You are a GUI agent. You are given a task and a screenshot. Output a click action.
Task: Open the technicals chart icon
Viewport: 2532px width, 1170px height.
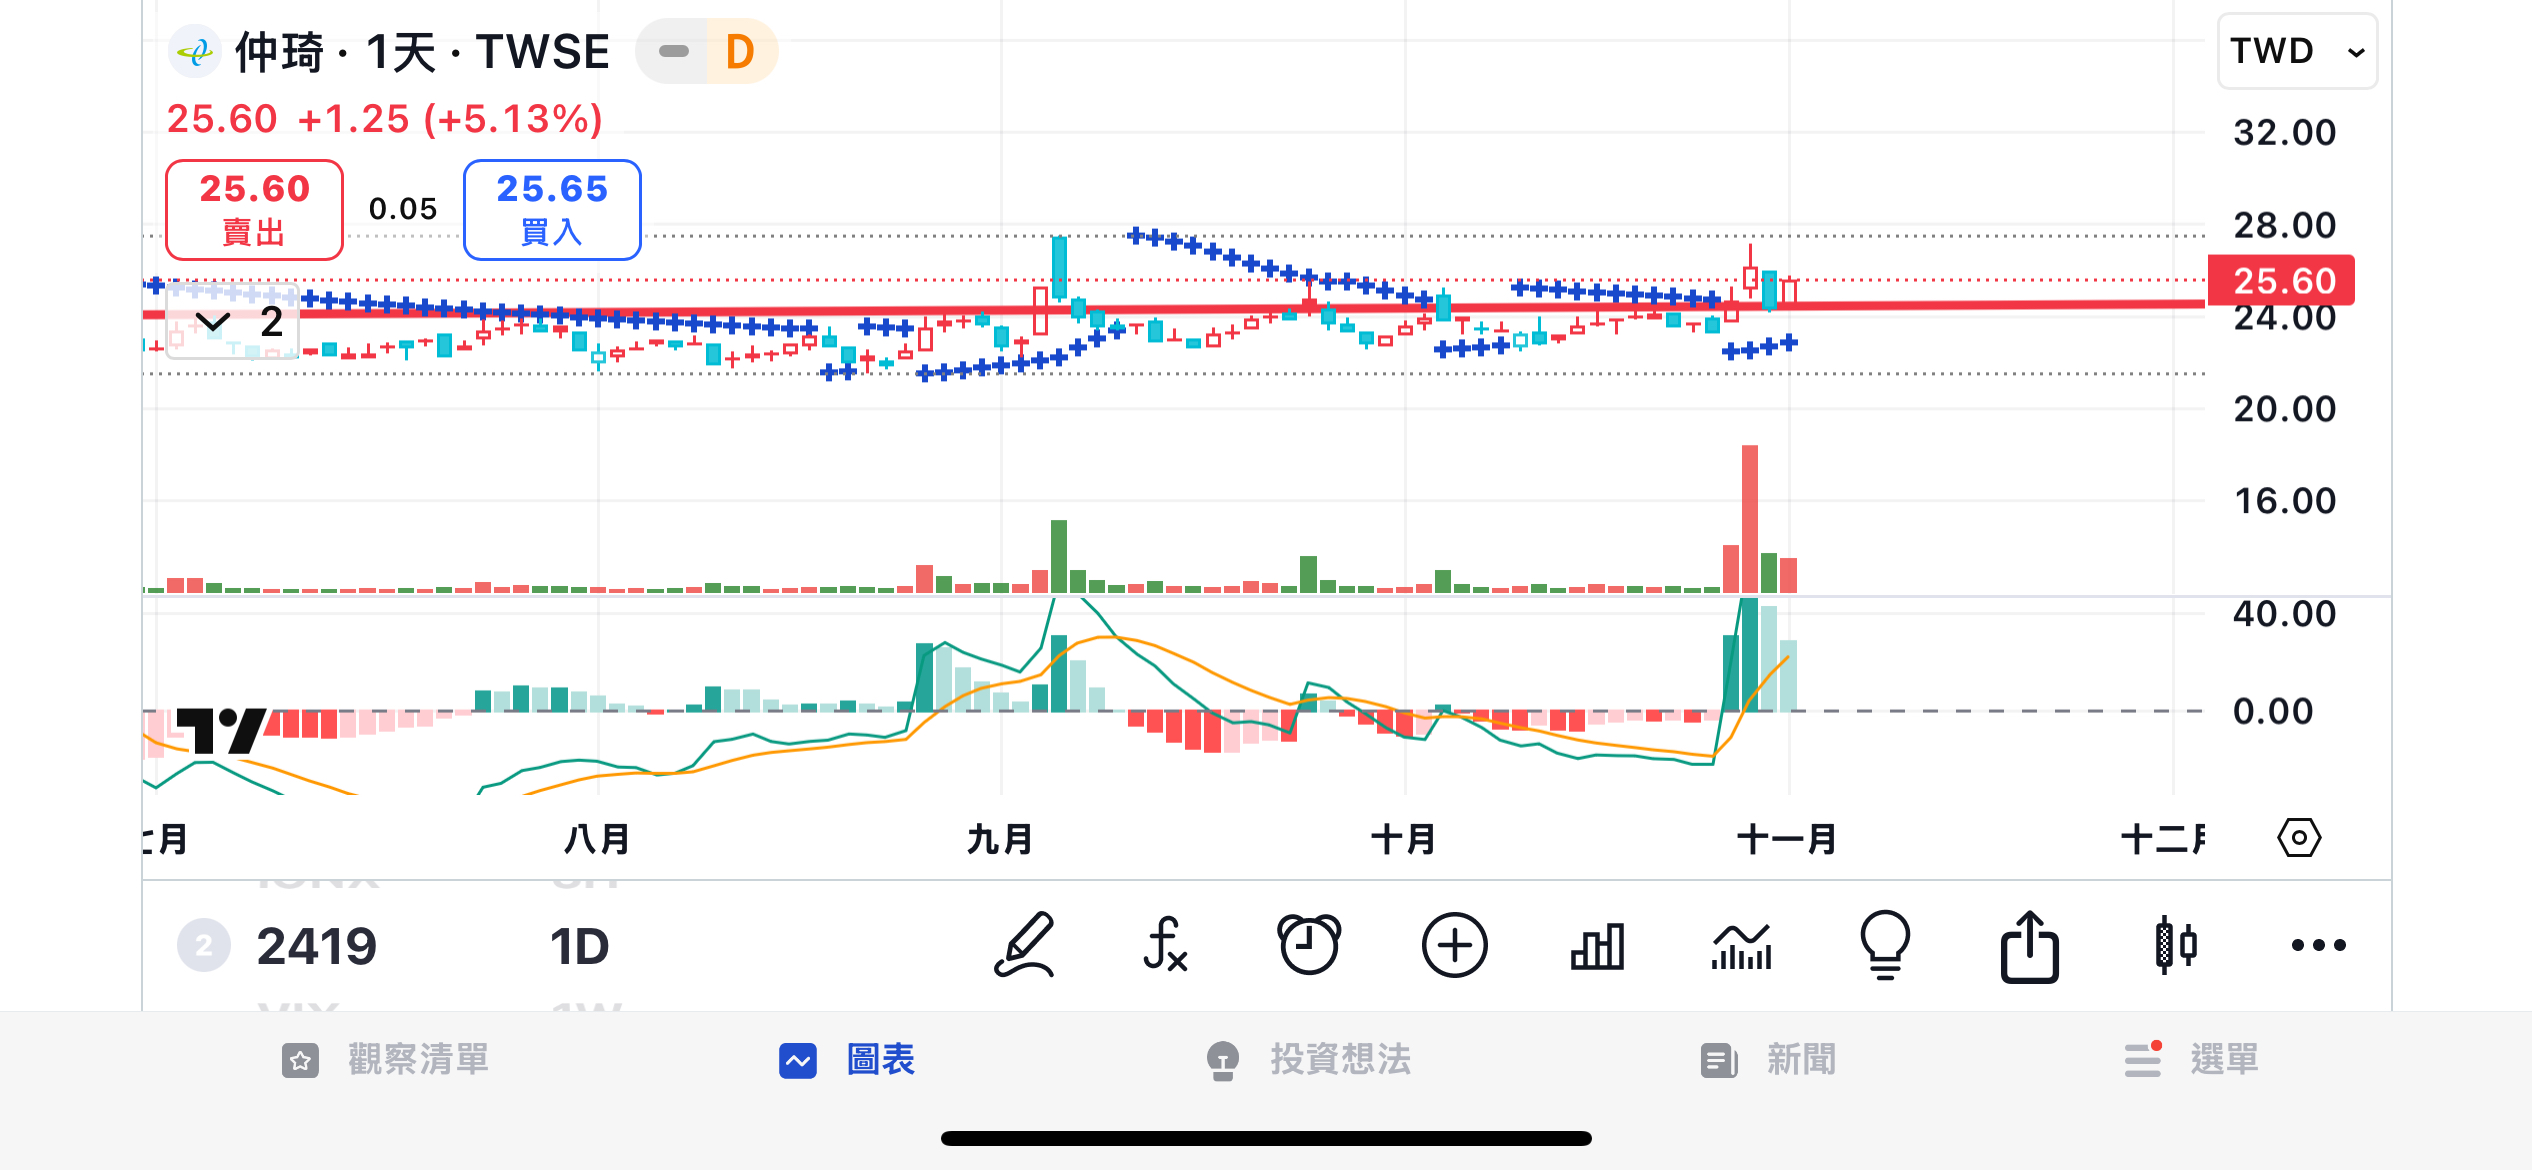coord(1741,945)
